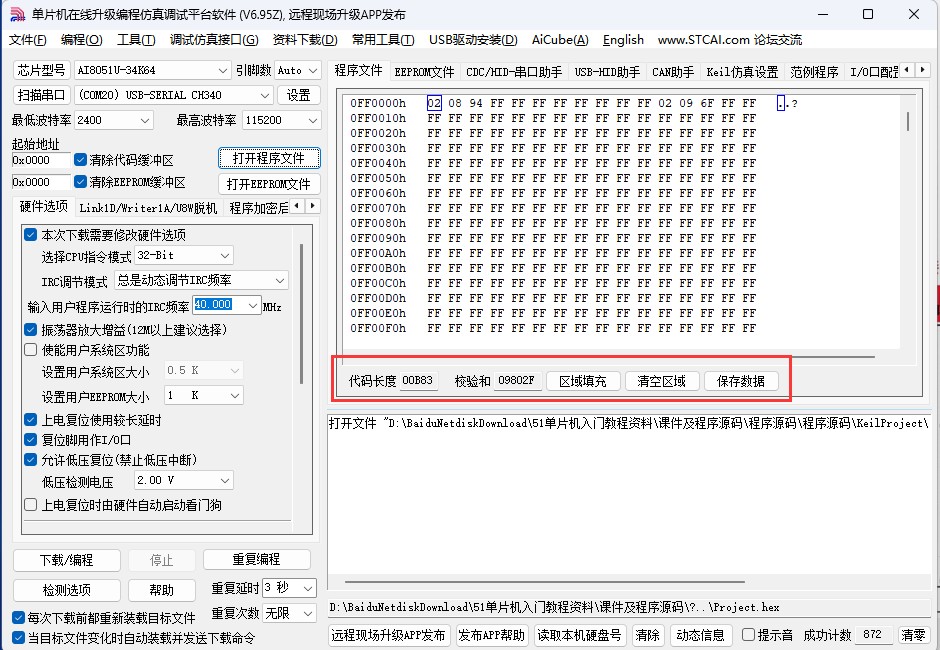
Task: Expand 最高波特率 115200 dropdown
Action: tap(312, 120)
